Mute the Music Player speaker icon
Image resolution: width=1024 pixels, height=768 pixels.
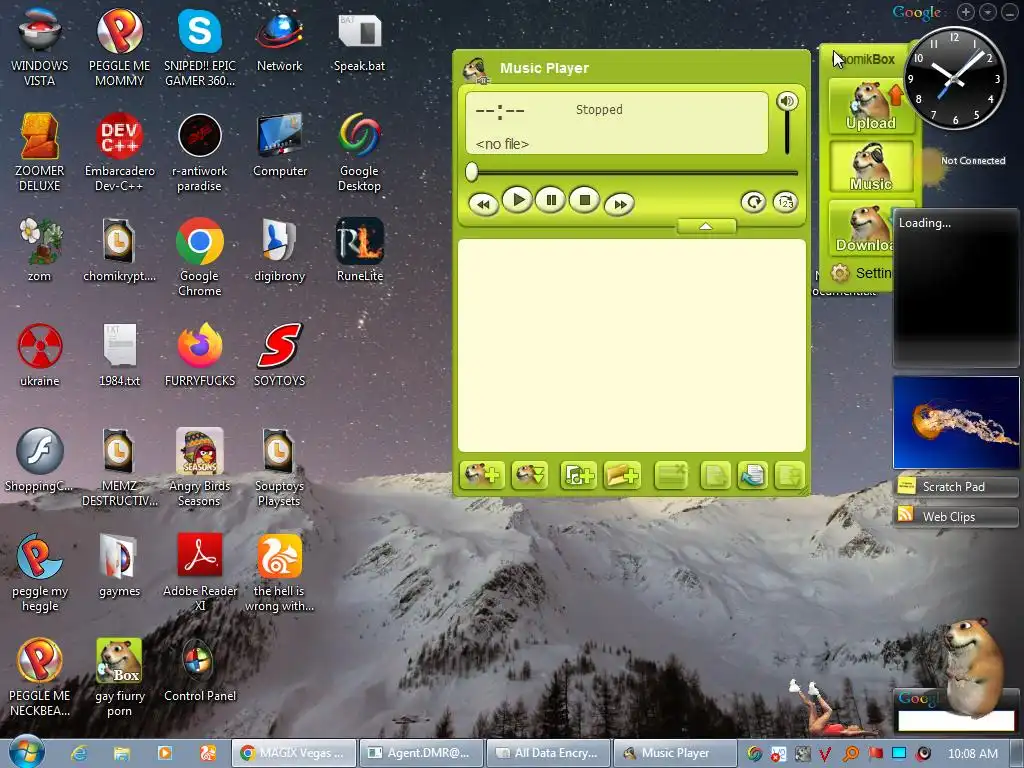click(x=787, y=101)
